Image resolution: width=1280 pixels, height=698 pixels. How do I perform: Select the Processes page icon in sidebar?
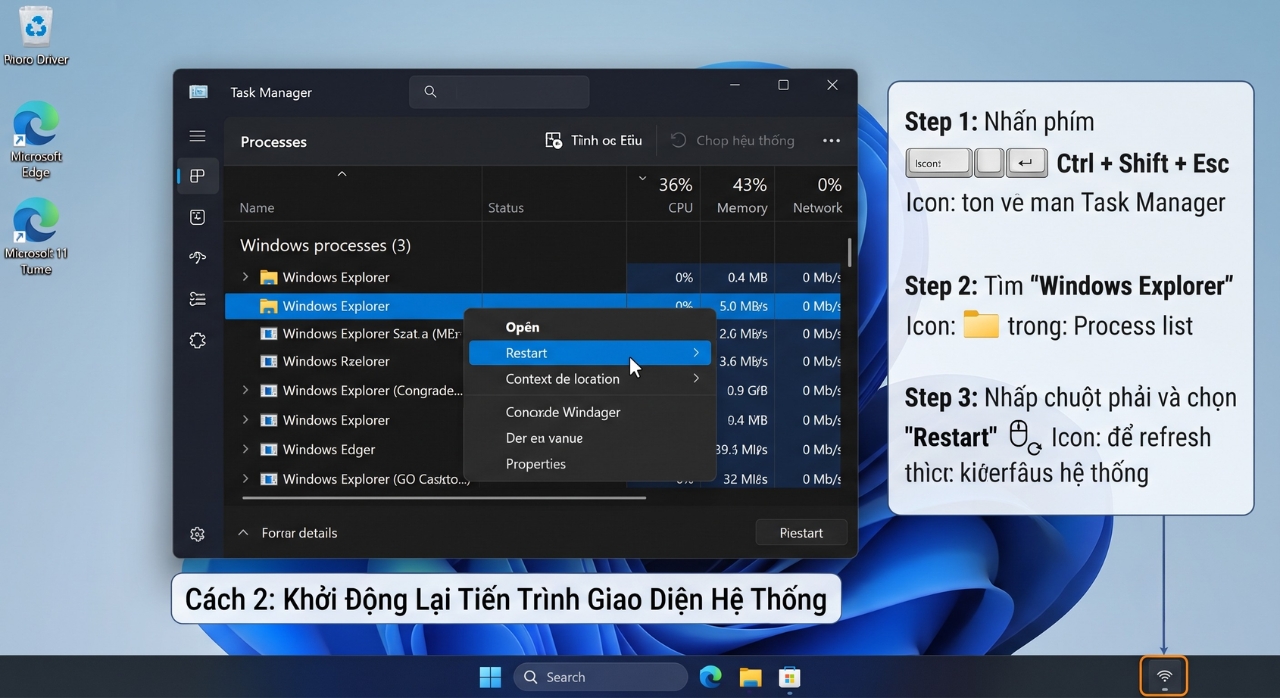tap(197, 176)
